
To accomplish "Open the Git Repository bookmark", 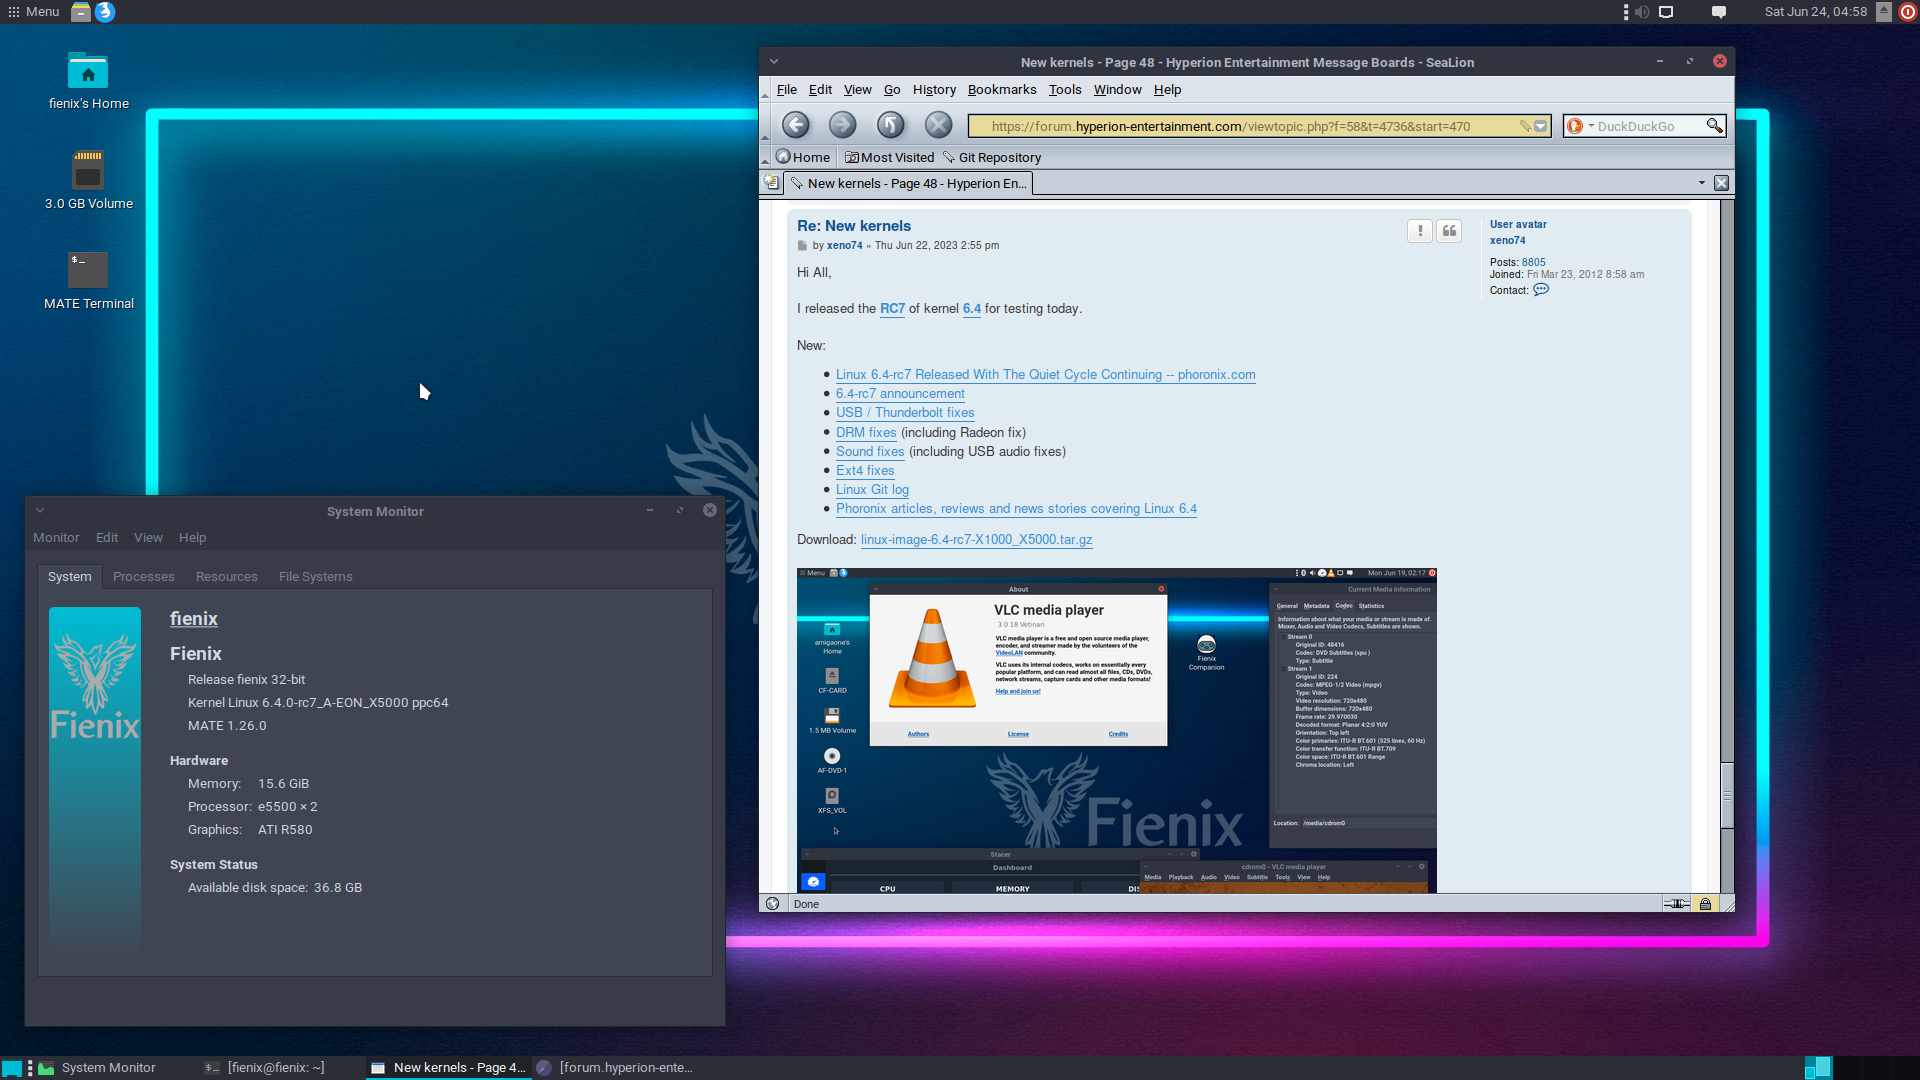I will [x=991, y=158].
